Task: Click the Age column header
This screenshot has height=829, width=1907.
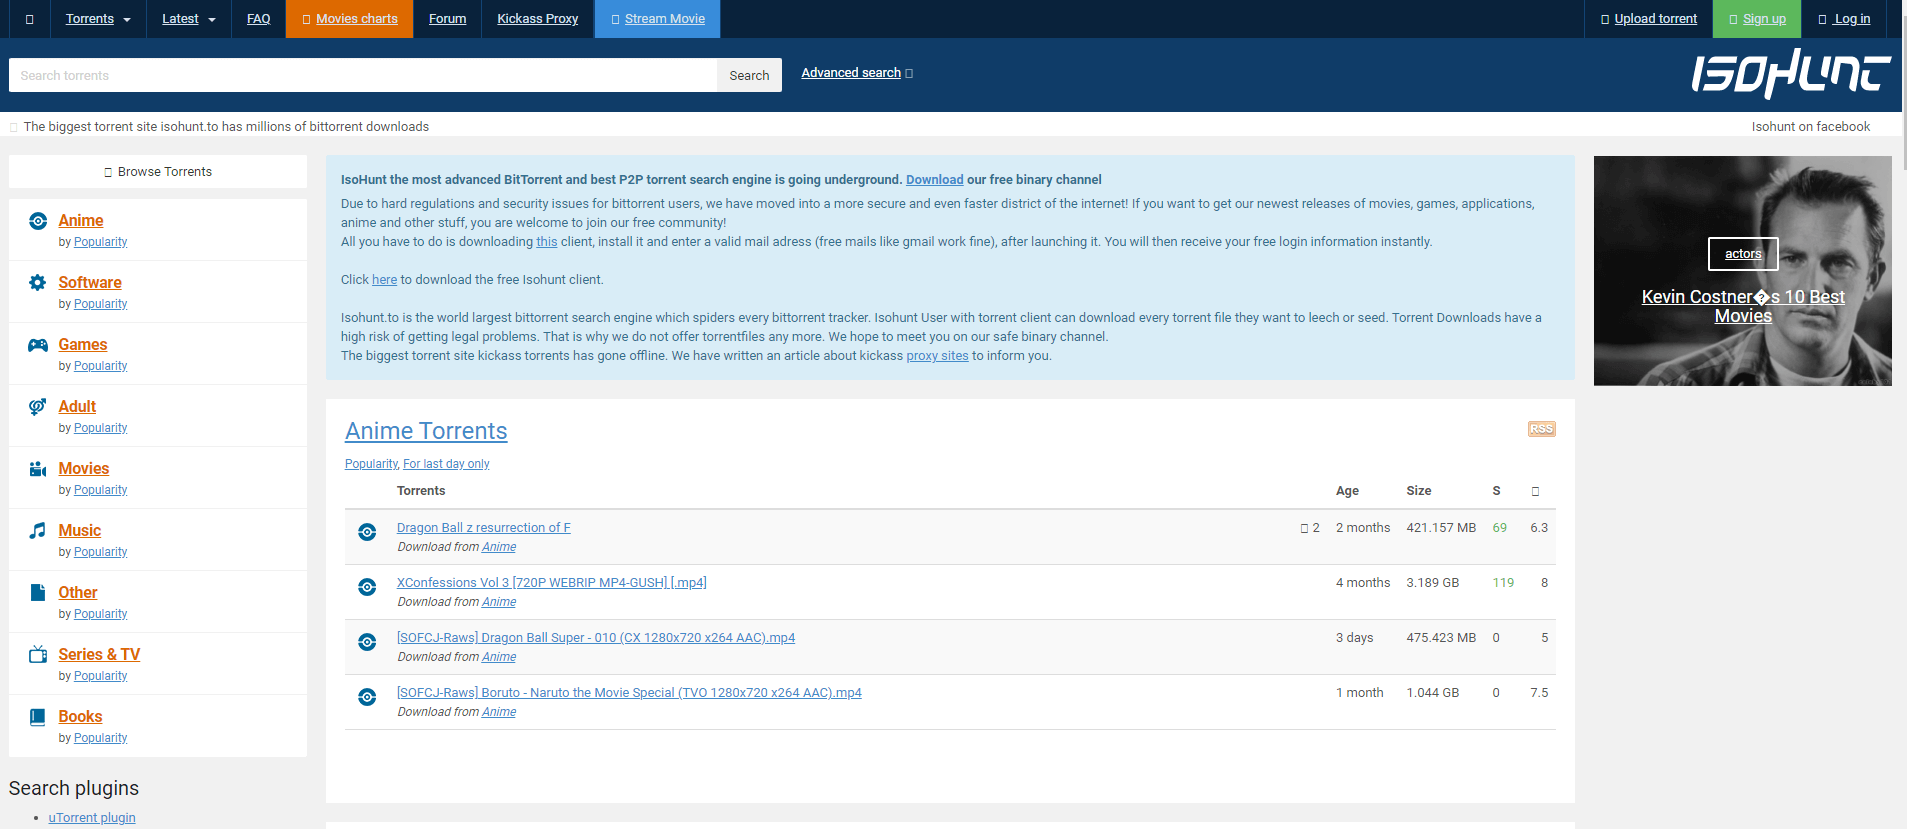Action: [x=1347, y=491]
